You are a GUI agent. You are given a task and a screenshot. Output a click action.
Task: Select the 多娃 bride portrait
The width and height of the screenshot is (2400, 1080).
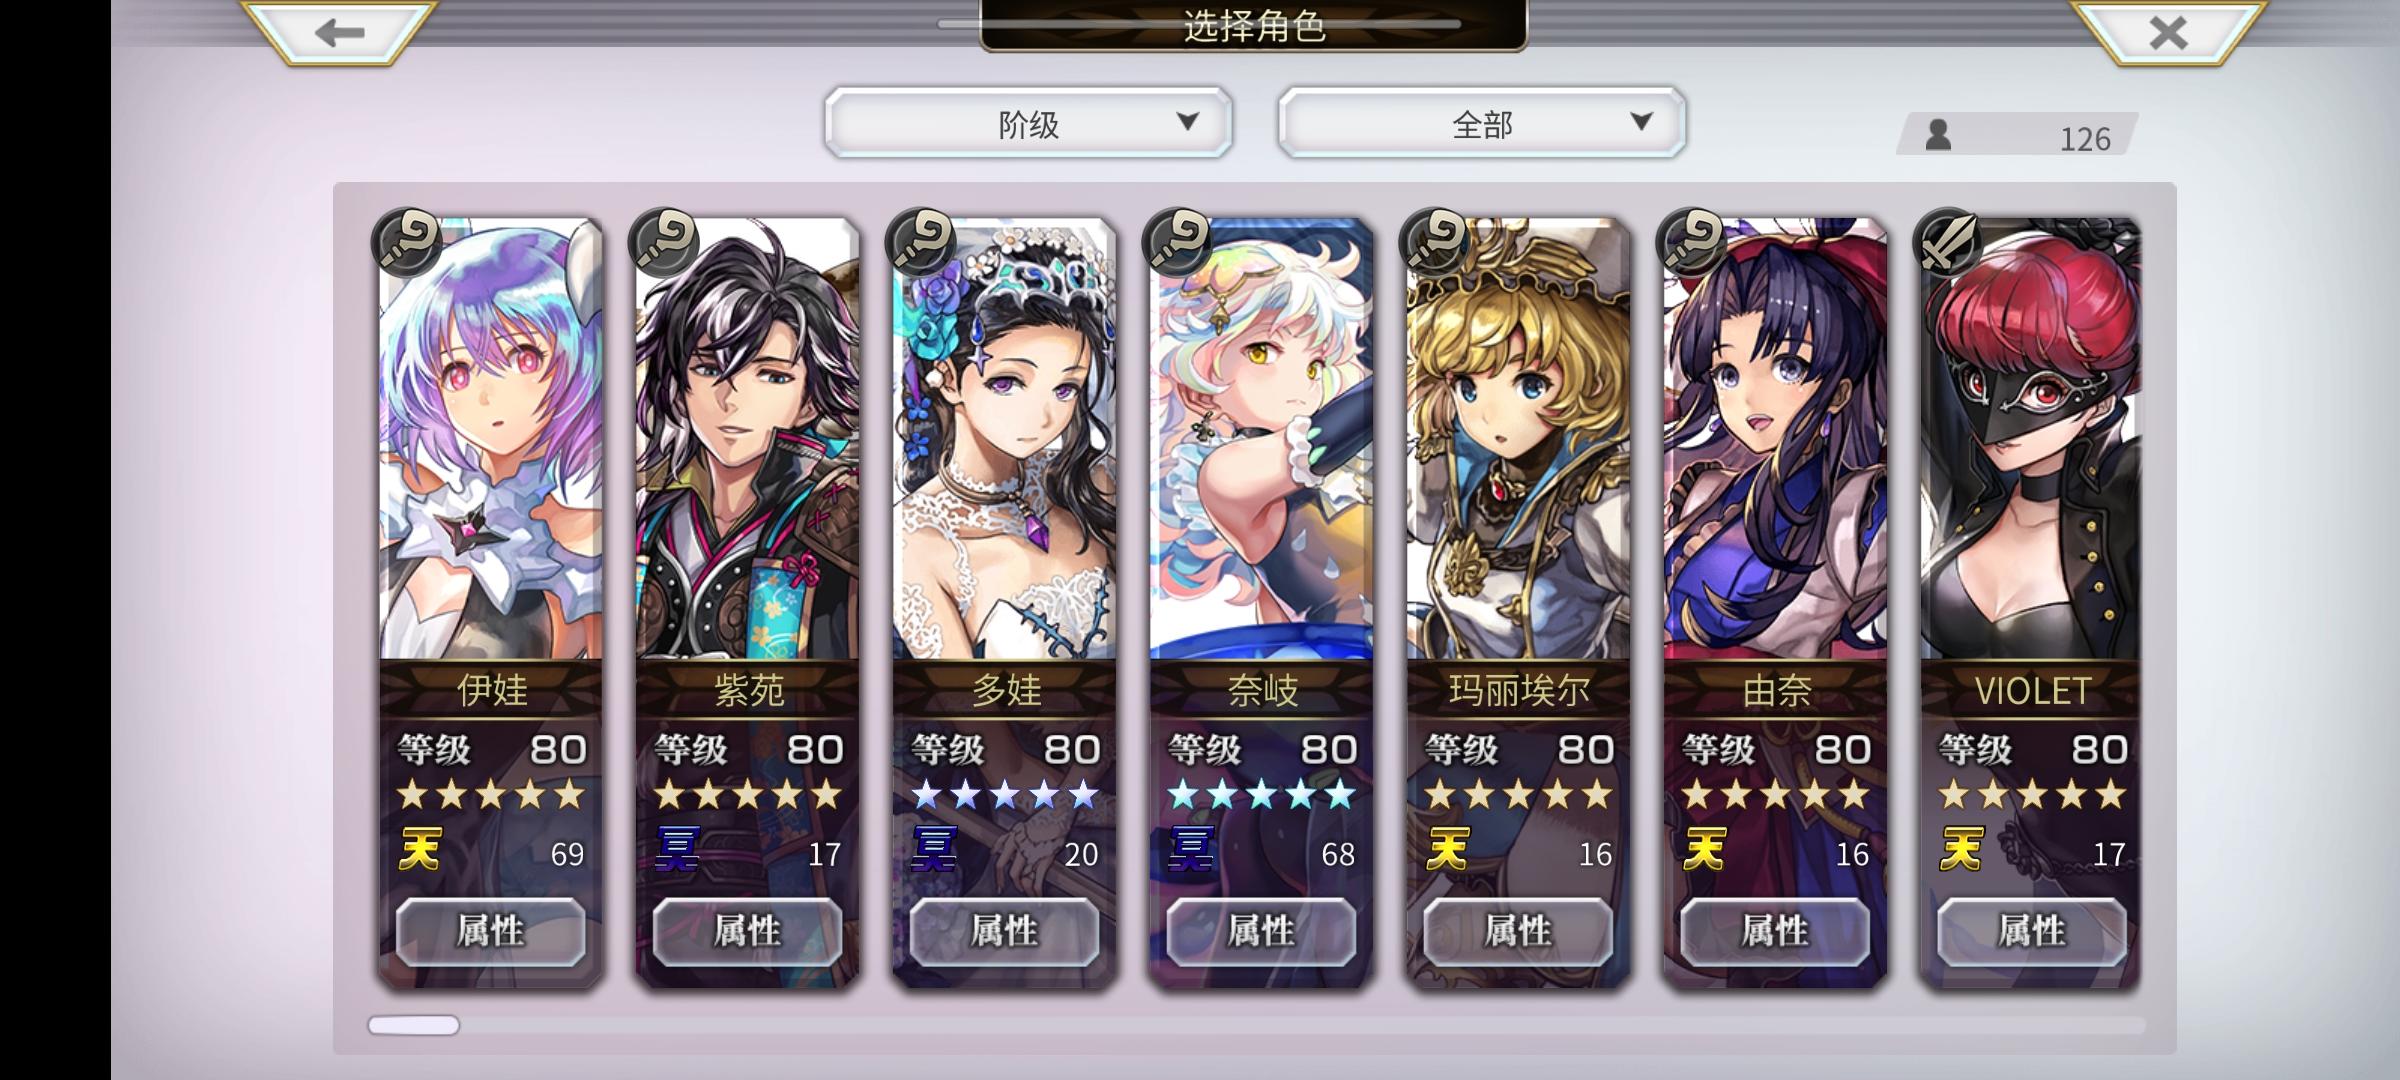(1004, 440)
